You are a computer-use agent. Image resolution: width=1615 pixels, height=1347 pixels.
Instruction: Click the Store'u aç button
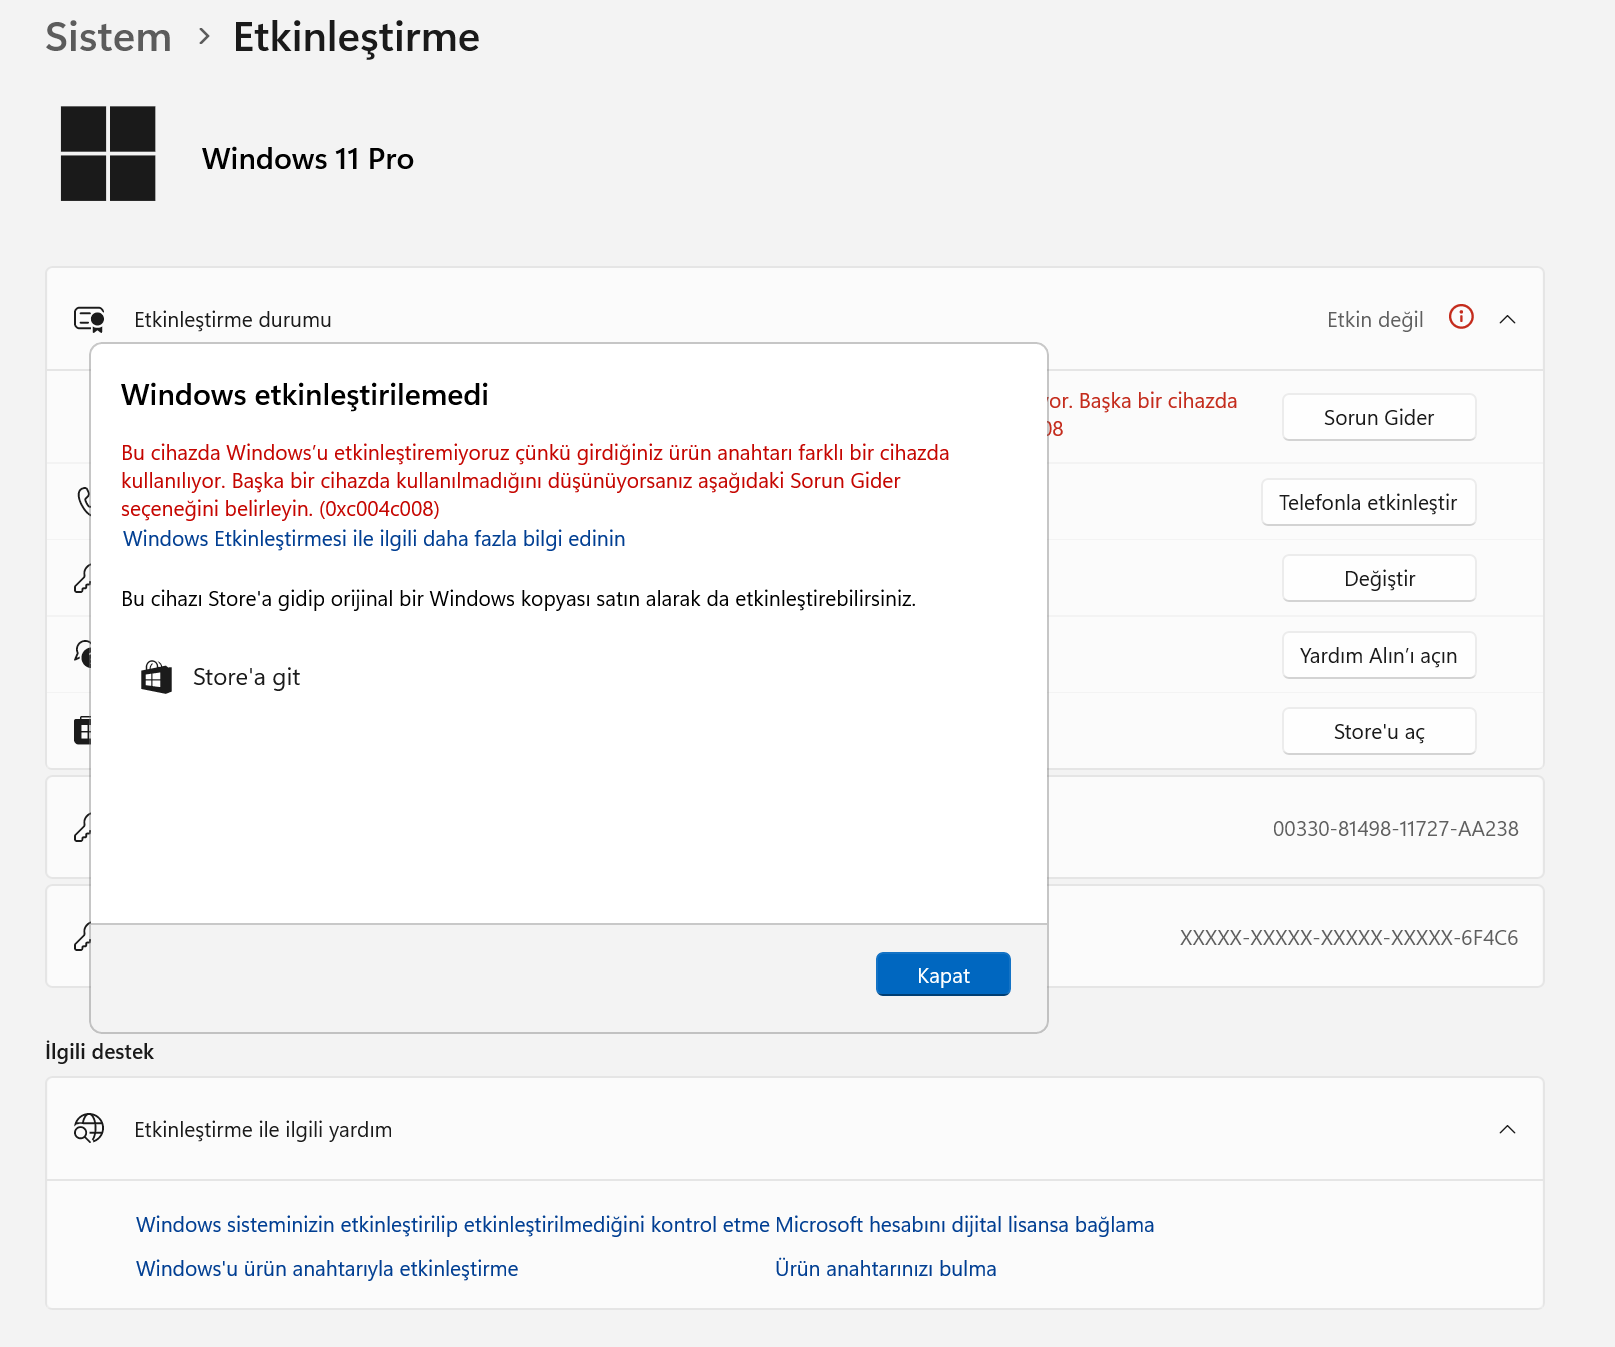tap(1379, 731)
